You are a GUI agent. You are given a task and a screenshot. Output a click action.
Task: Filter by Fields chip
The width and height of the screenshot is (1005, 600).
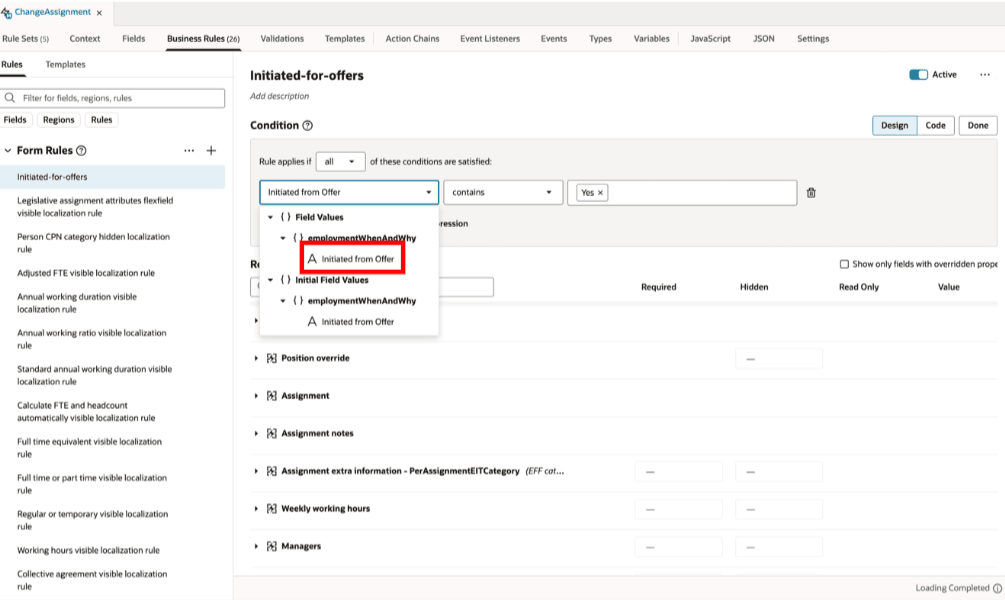pyautogui.click(x=15, y=120)
